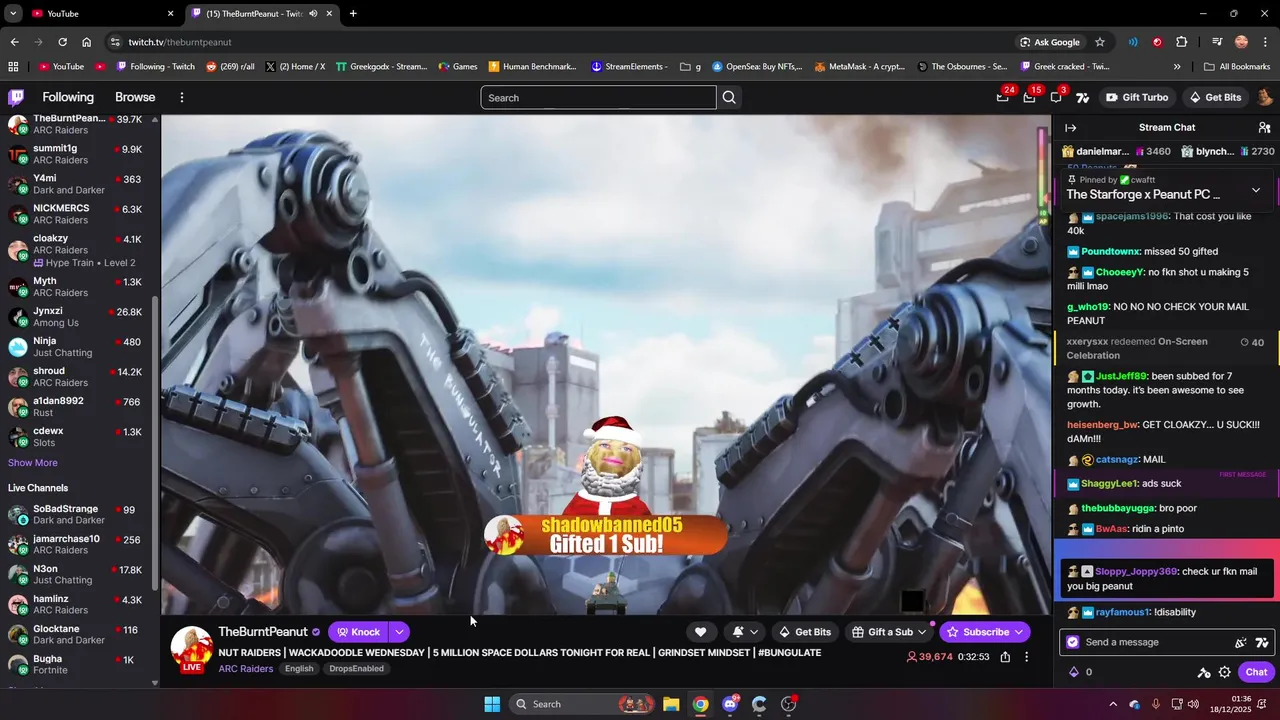Image resolution: width=1280 pixels, height=720 pixels.
Task: Show hidden system tray icons
Action: (x=1112, y=704)
